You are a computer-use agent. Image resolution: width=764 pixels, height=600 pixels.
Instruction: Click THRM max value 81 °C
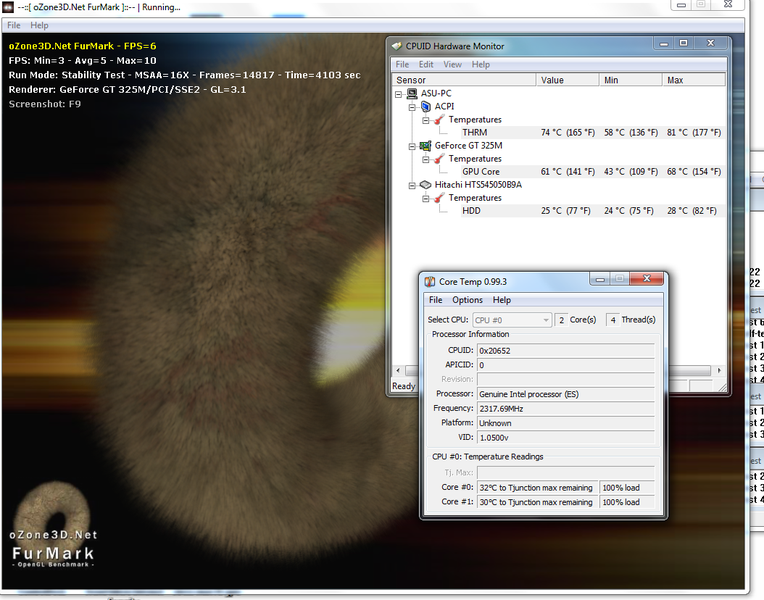pyautogui.click(x=694, y=133)
